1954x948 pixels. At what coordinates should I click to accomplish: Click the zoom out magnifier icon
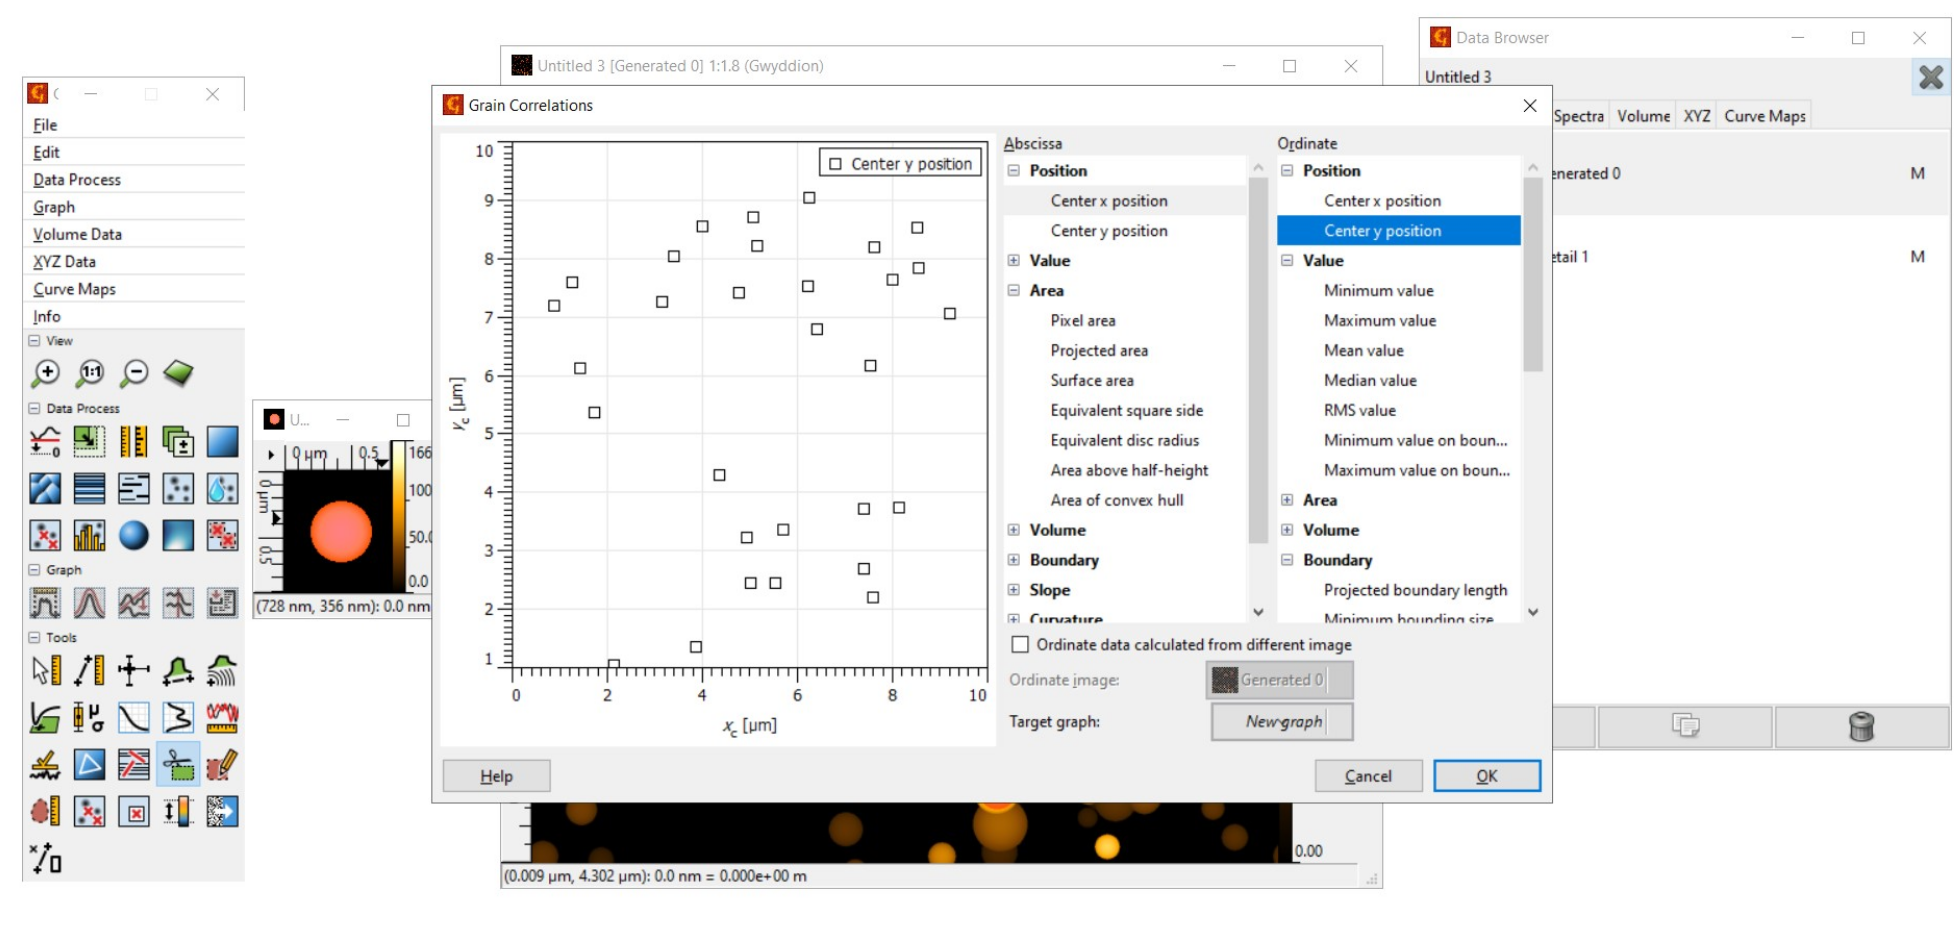134,374
